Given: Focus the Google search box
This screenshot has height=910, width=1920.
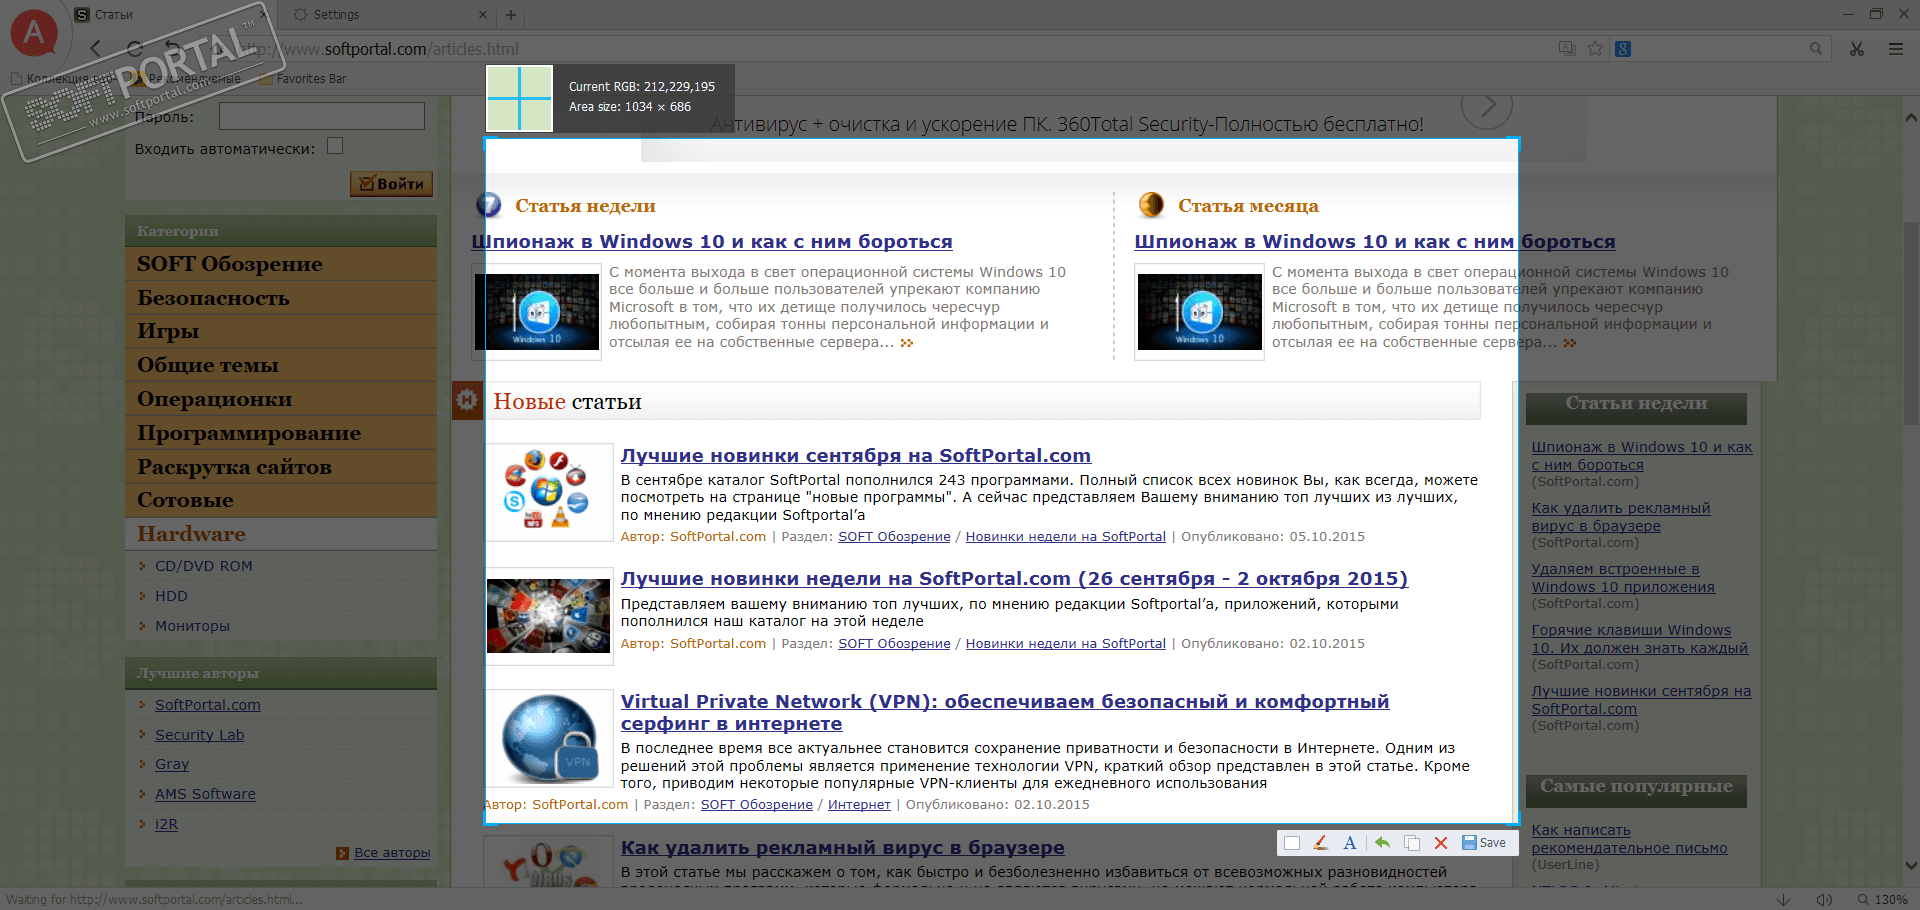Looking at the screenshot, I should click(1720, 49).
